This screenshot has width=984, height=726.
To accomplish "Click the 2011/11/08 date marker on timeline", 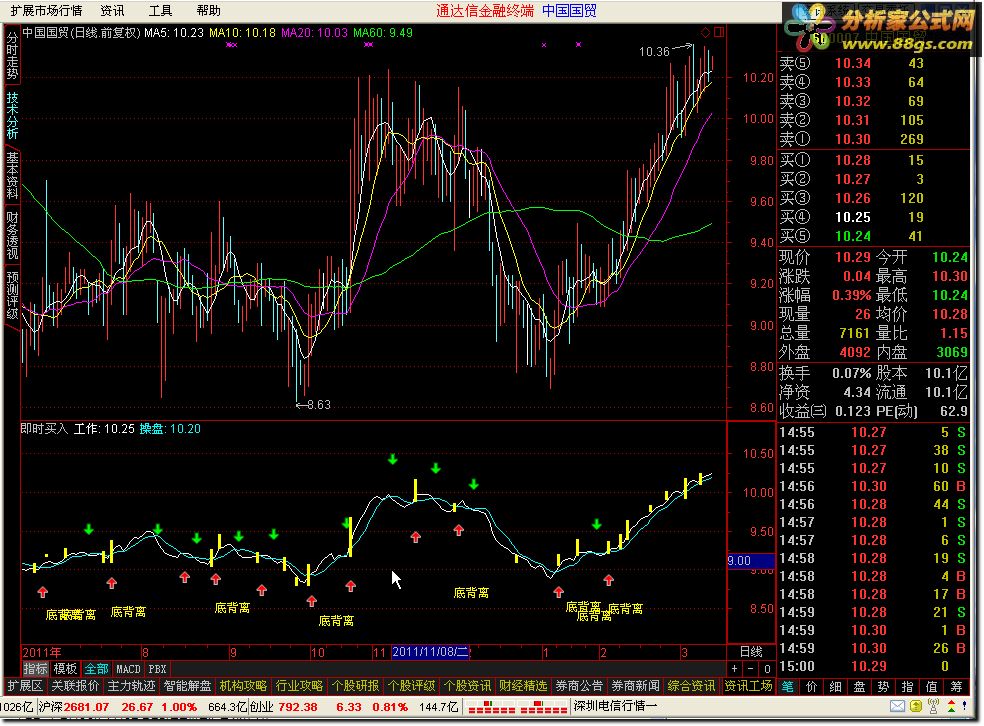I will click(430, 652).
